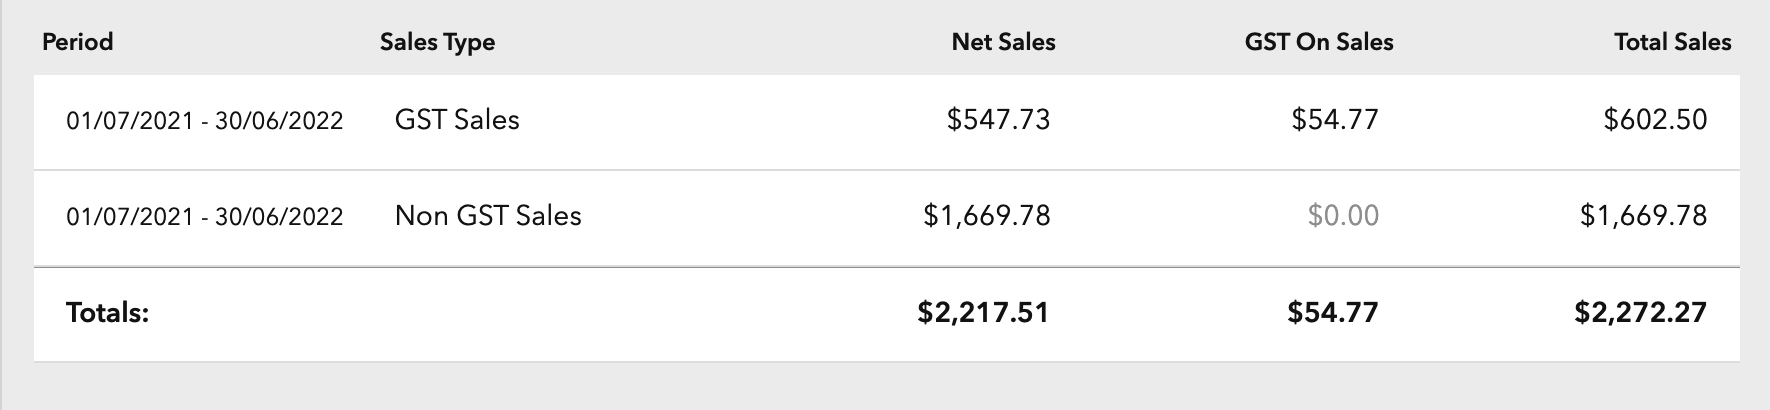This screenshot has height=410, width=1770.
Task: Click the $1,669.78 net sales amount
Action: click(987, 216)
